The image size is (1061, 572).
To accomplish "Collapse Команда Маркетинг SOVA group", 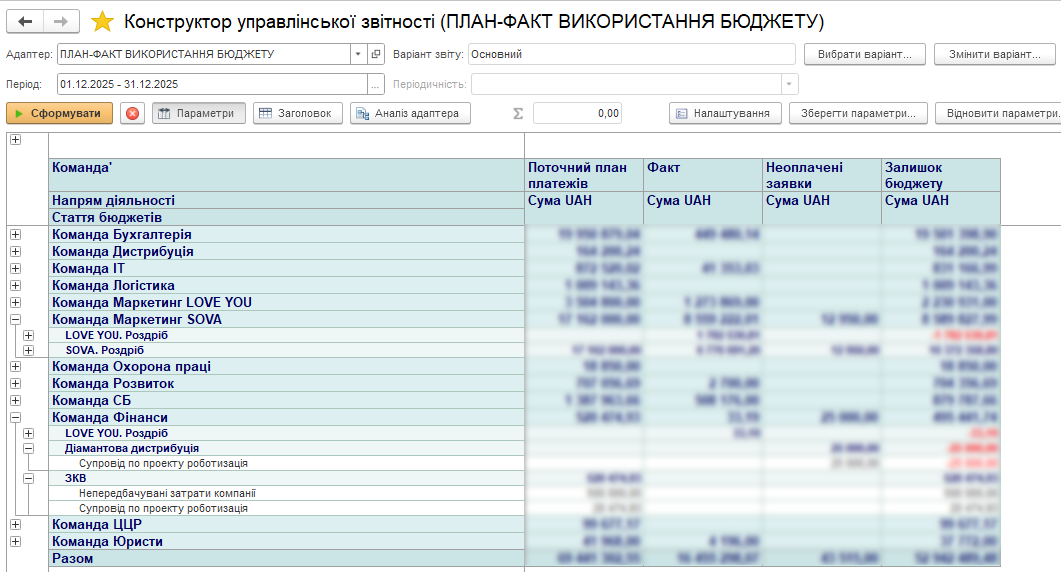I will (x=16, y=320).
